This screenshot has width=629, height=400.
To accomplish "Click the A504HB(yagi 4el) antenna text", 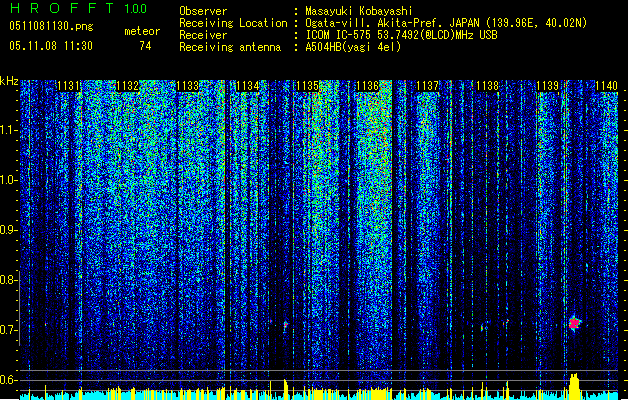I will coord(353,47).
